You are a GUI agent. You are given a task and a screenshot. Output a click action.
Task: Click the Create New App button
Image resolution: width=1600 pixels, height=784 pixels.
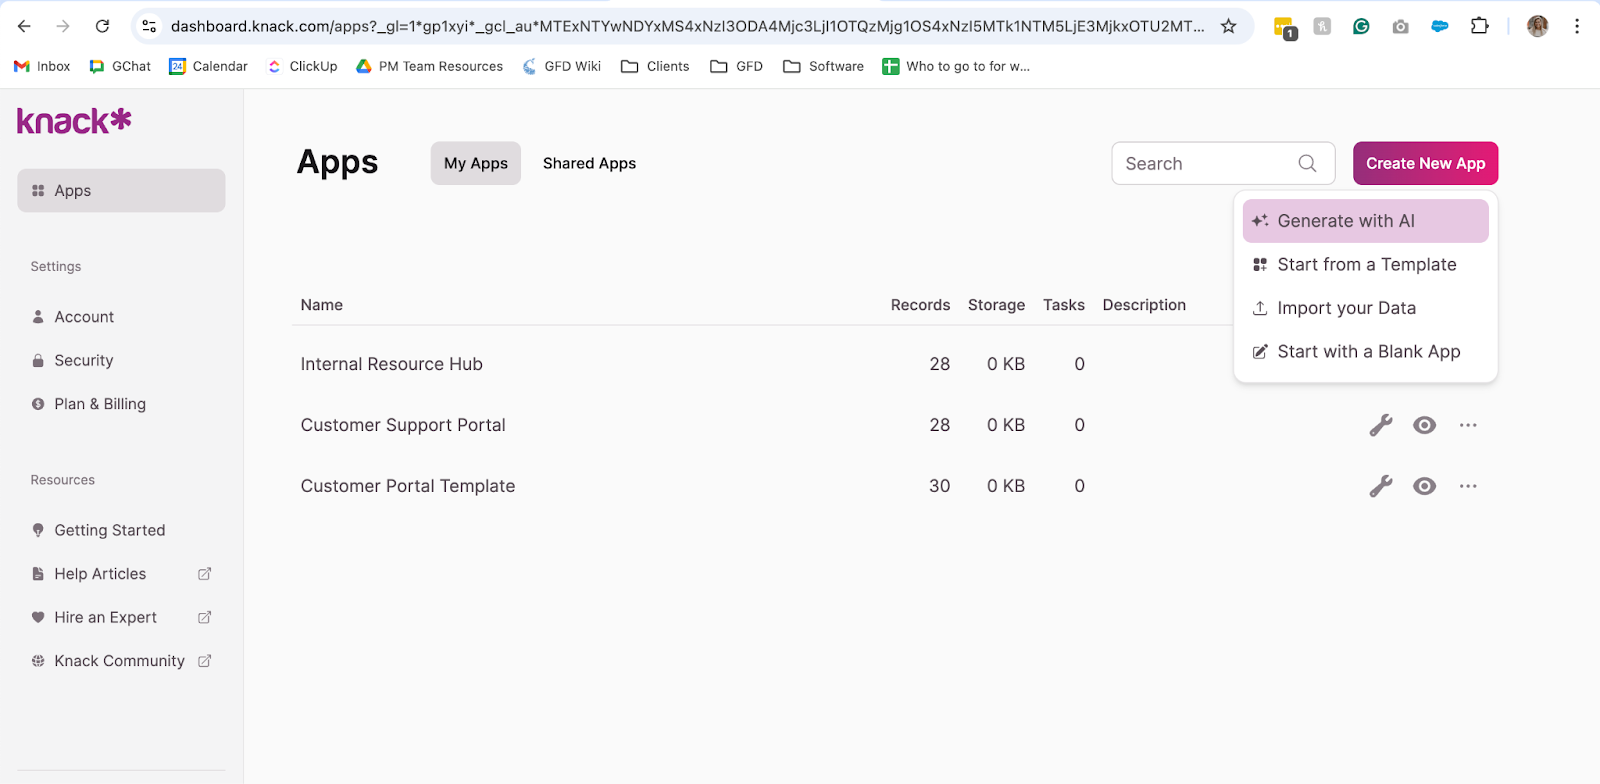1425,163
